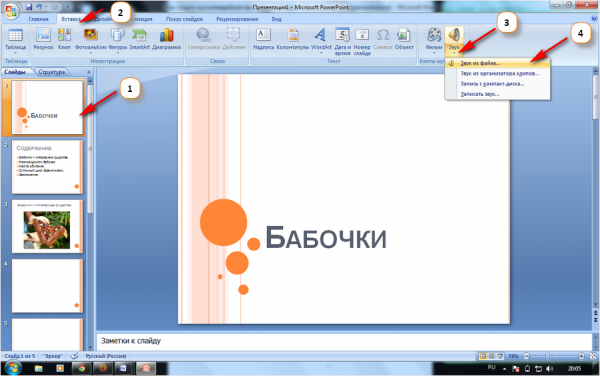Screen dimensions: 600x376
Task: Select slide 2 thumbnail Содержание
Action: (47, 167)
